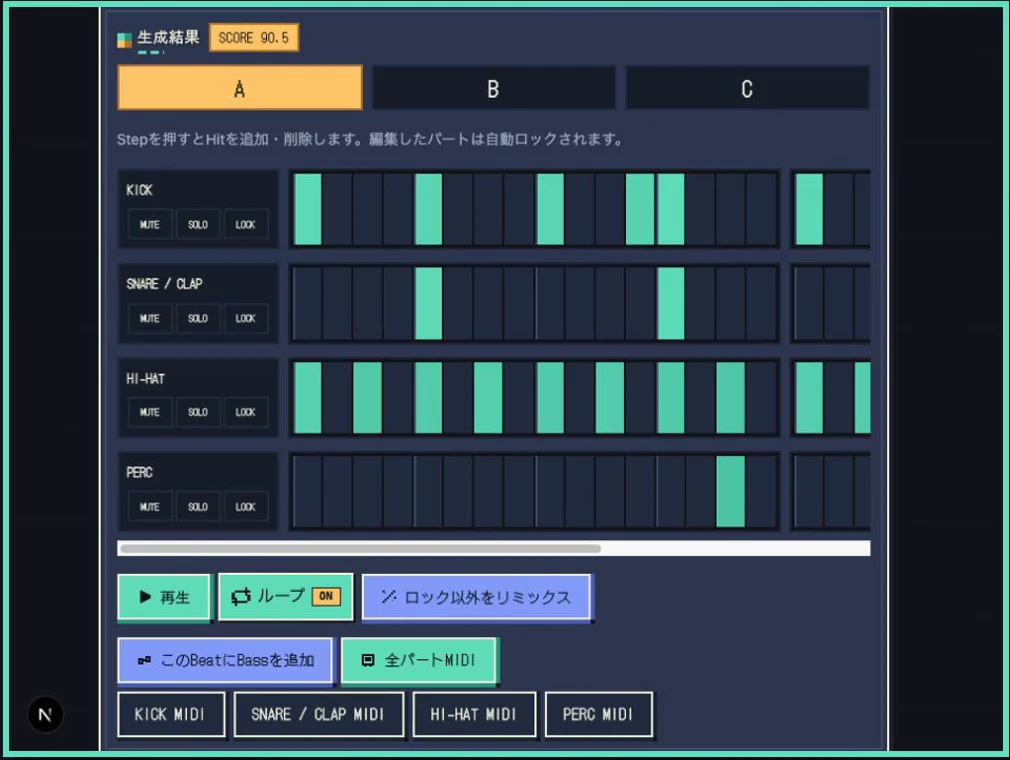Lock the KICK track
The width and height of the screenshot is (1010, 760).
pos(245,224)
